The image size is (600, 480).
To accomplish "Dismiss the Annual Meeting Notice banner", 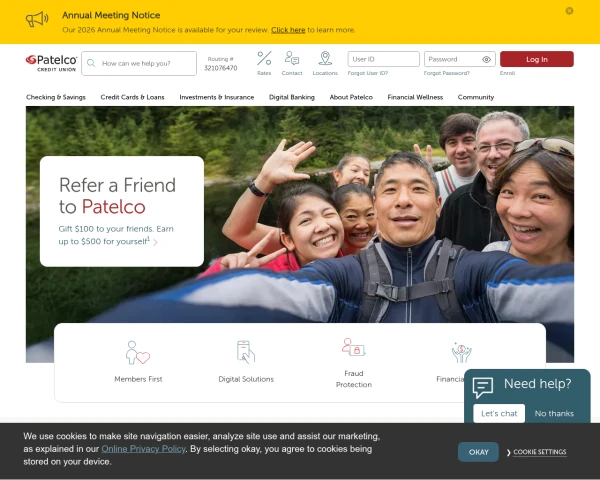I will pyautogui.click(x=569, y=11).
